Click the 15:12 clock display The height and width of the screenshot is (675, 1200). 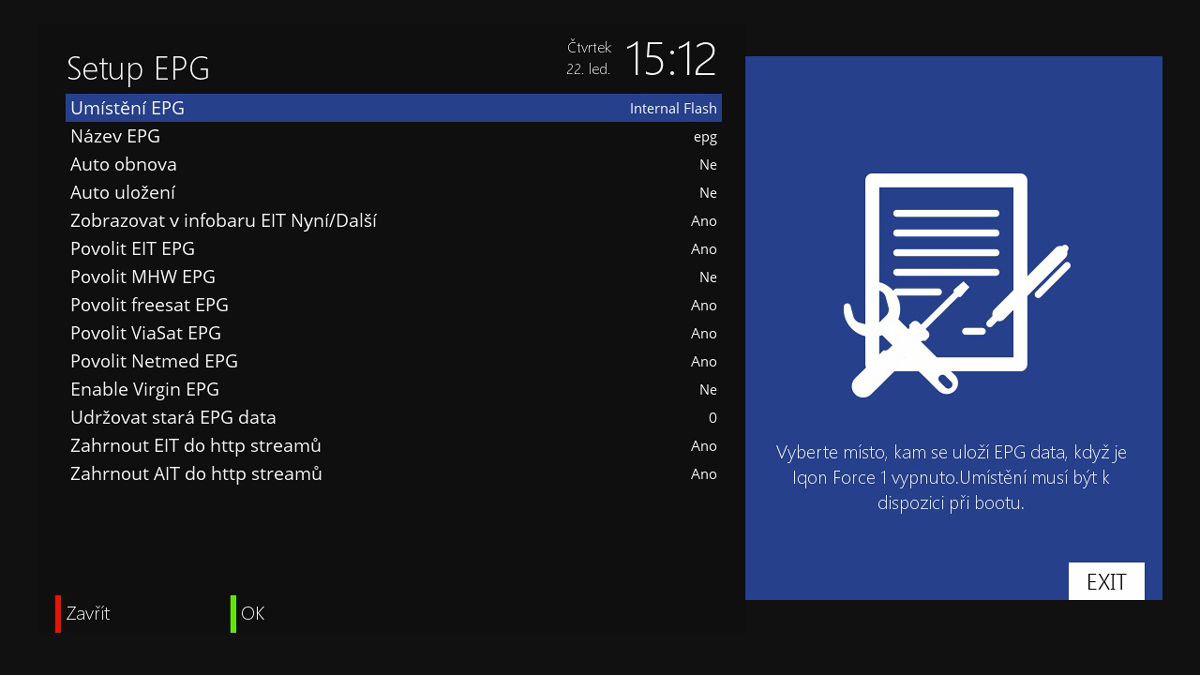(x=671, y=59)
